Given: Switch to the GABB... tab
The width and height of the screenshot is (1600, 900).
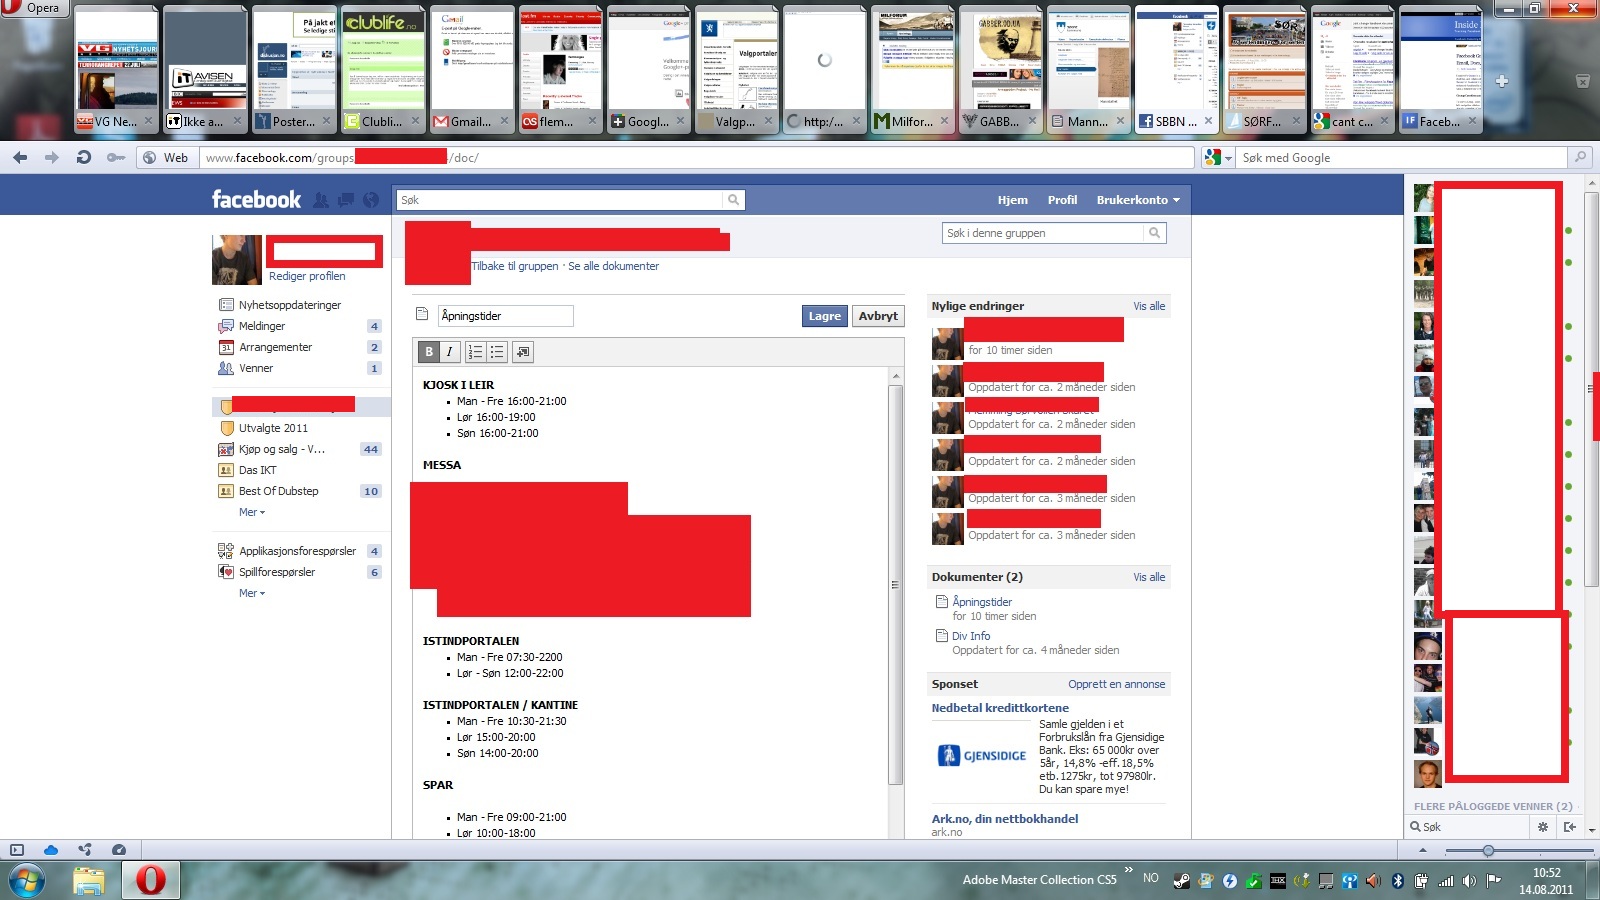Looking at the screenshot, I should (1001, 71).
